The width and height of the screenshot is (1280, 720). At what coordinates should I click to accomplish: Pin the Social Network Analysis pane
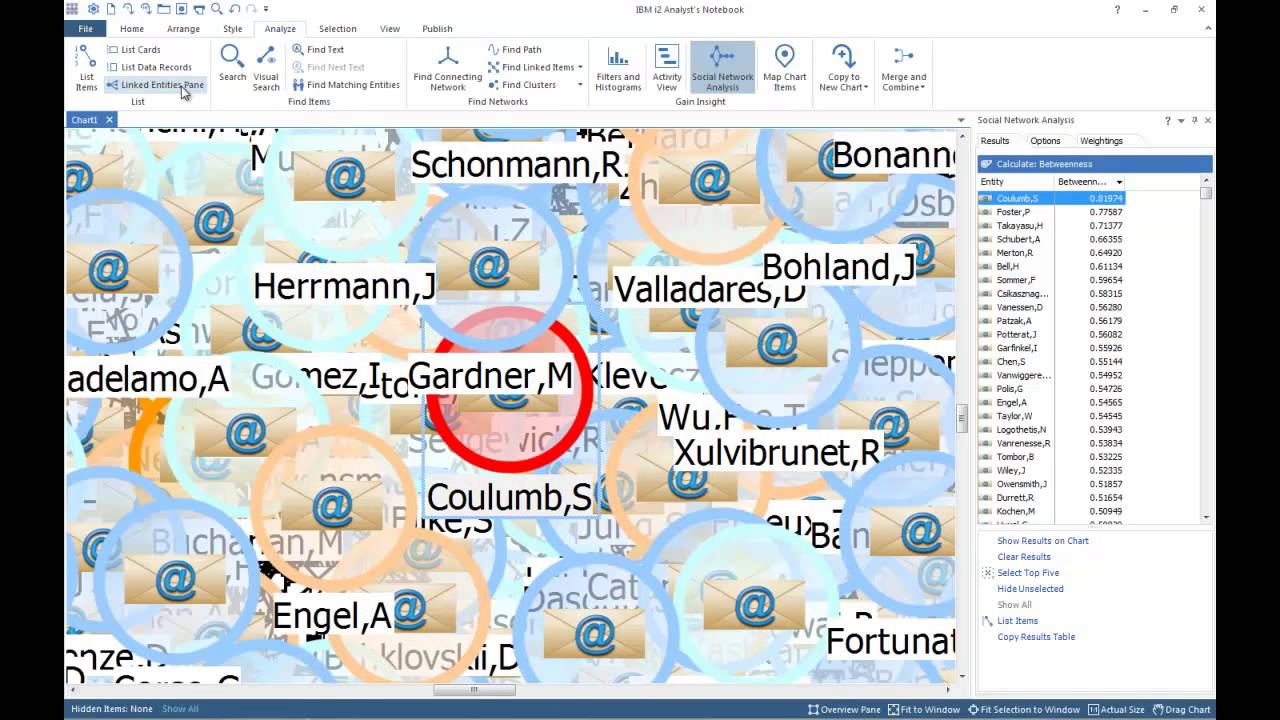(1194, 120)
